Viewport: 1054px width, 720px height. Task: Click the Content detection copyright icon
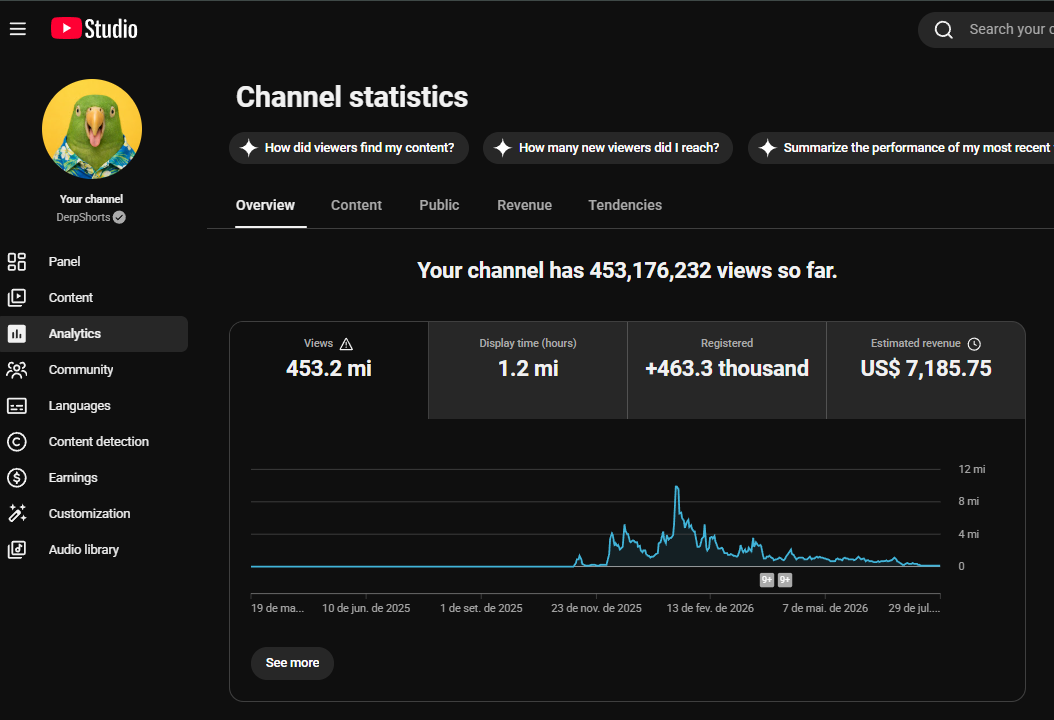coord(17,442)
